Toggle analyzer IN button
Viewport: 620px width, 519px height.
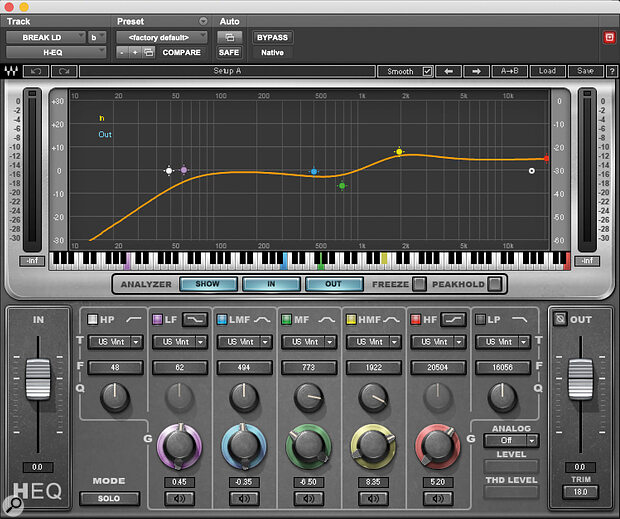pyautogui.click(x=271, y=284)
